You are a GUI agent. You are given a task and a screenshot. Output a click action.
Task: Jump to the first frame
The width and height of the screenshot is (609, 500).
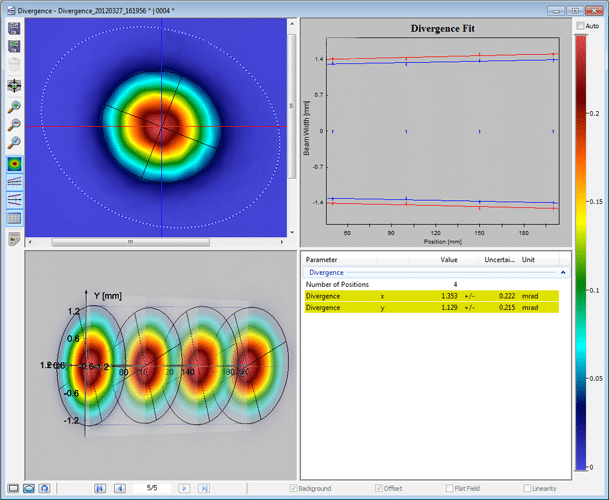click(100, 488)
